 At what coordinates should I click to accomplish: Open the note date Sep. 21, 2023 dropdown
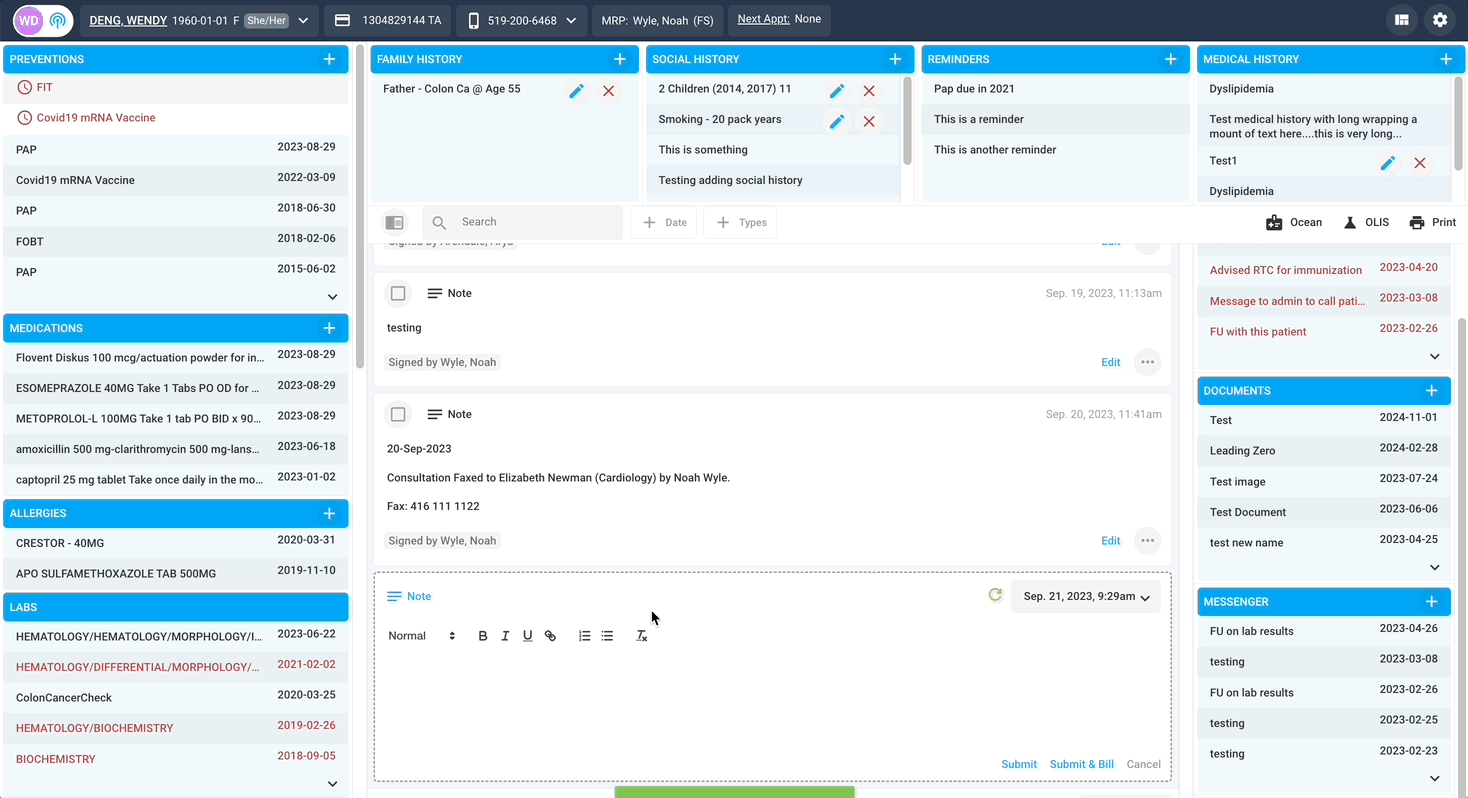click(1086, 596)
